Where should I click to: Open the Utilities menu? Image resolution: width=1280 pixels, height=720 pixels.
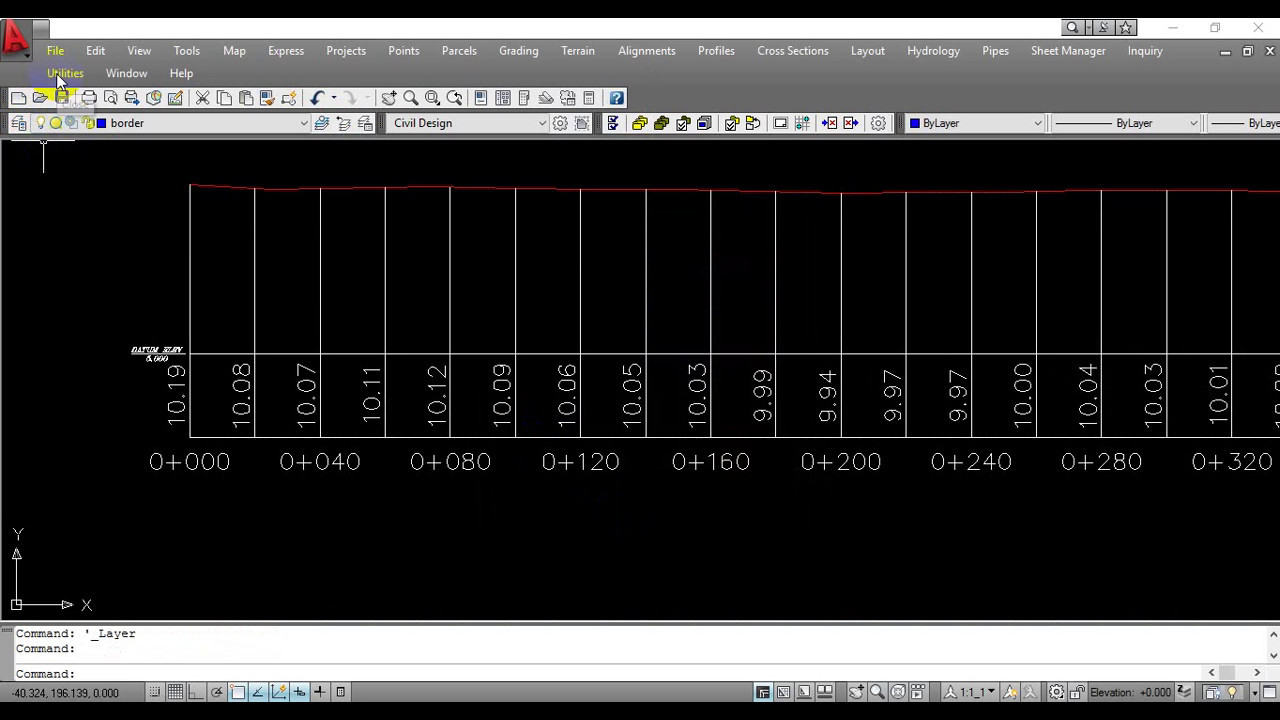click(65, 74)
